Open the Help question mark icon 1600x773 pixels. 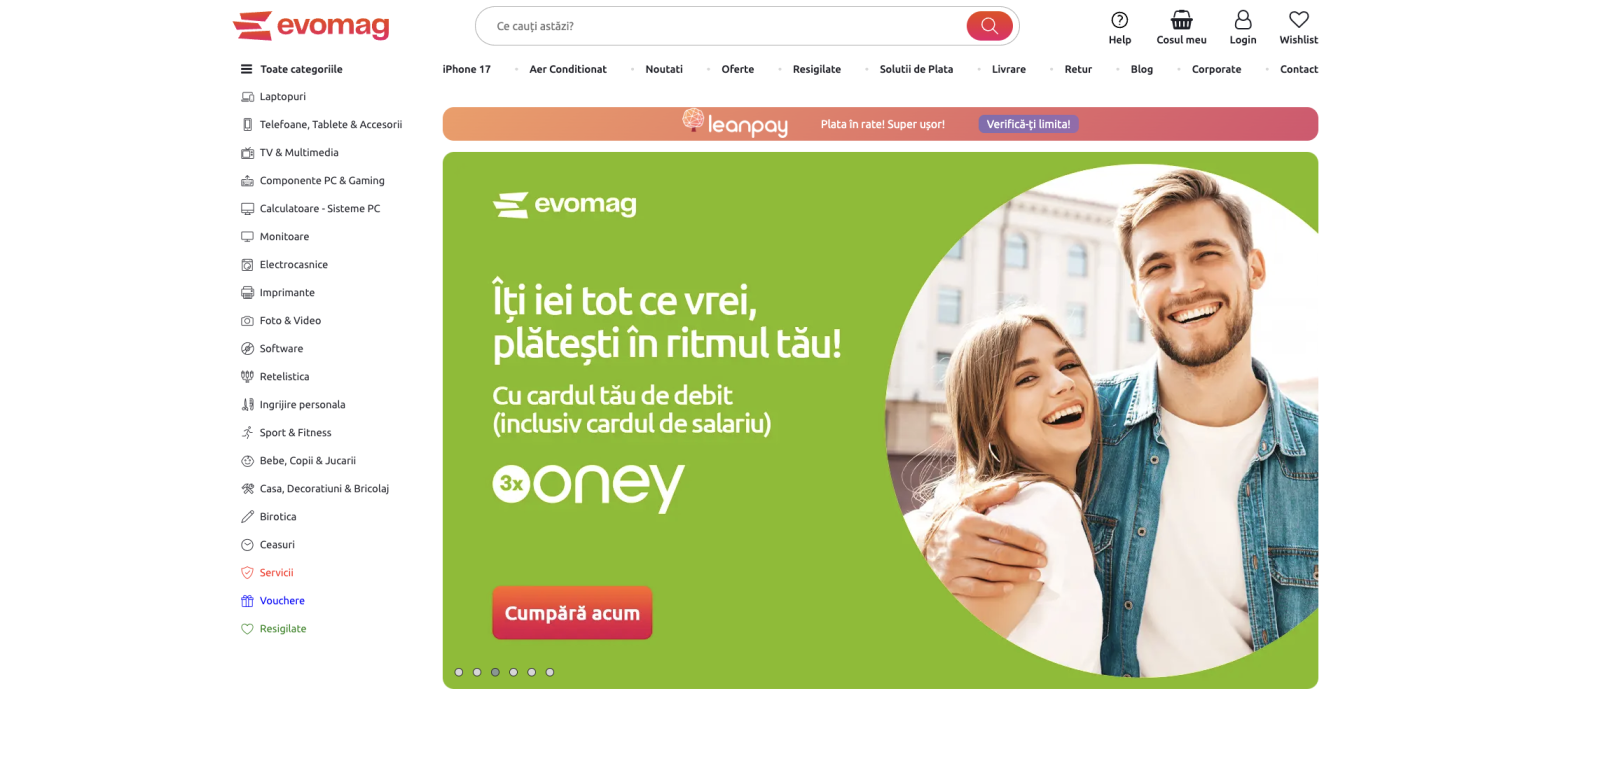click(1120, 20)
